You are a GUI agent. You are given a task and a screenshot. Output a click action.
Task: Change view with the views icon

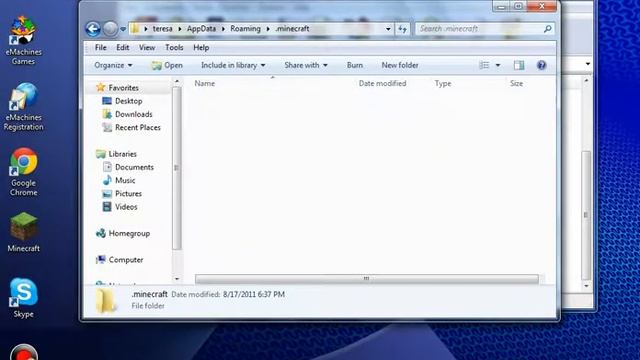(x=484, y=65)
